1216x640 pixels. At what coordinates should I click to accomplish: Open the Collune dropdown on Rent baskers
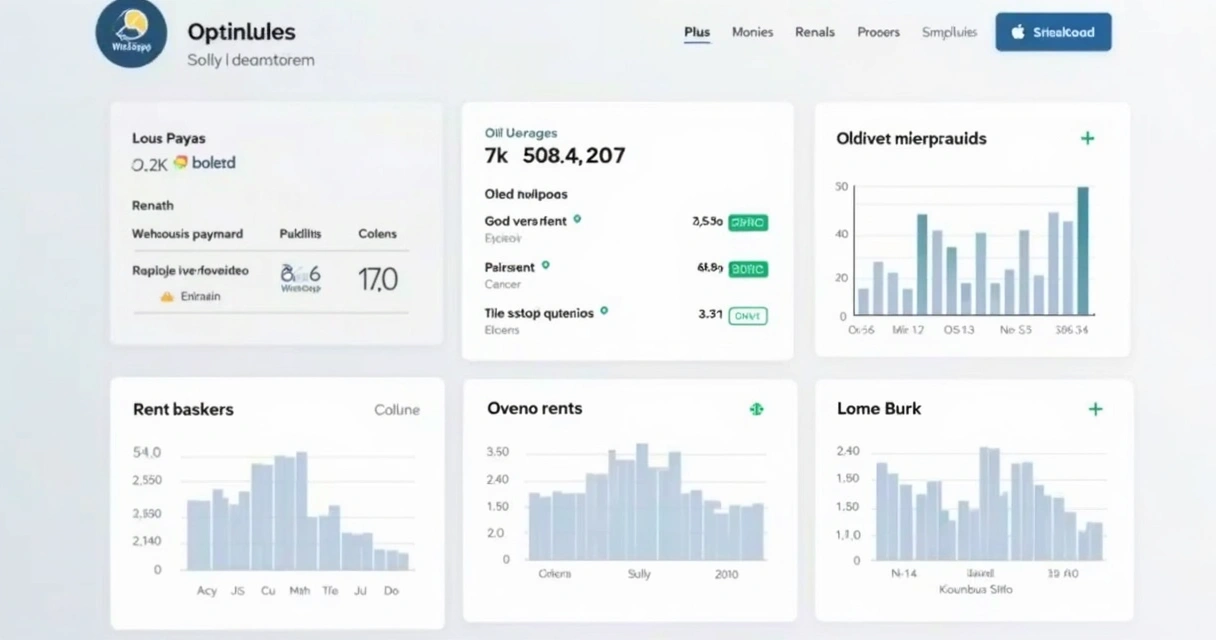(397, 409)
